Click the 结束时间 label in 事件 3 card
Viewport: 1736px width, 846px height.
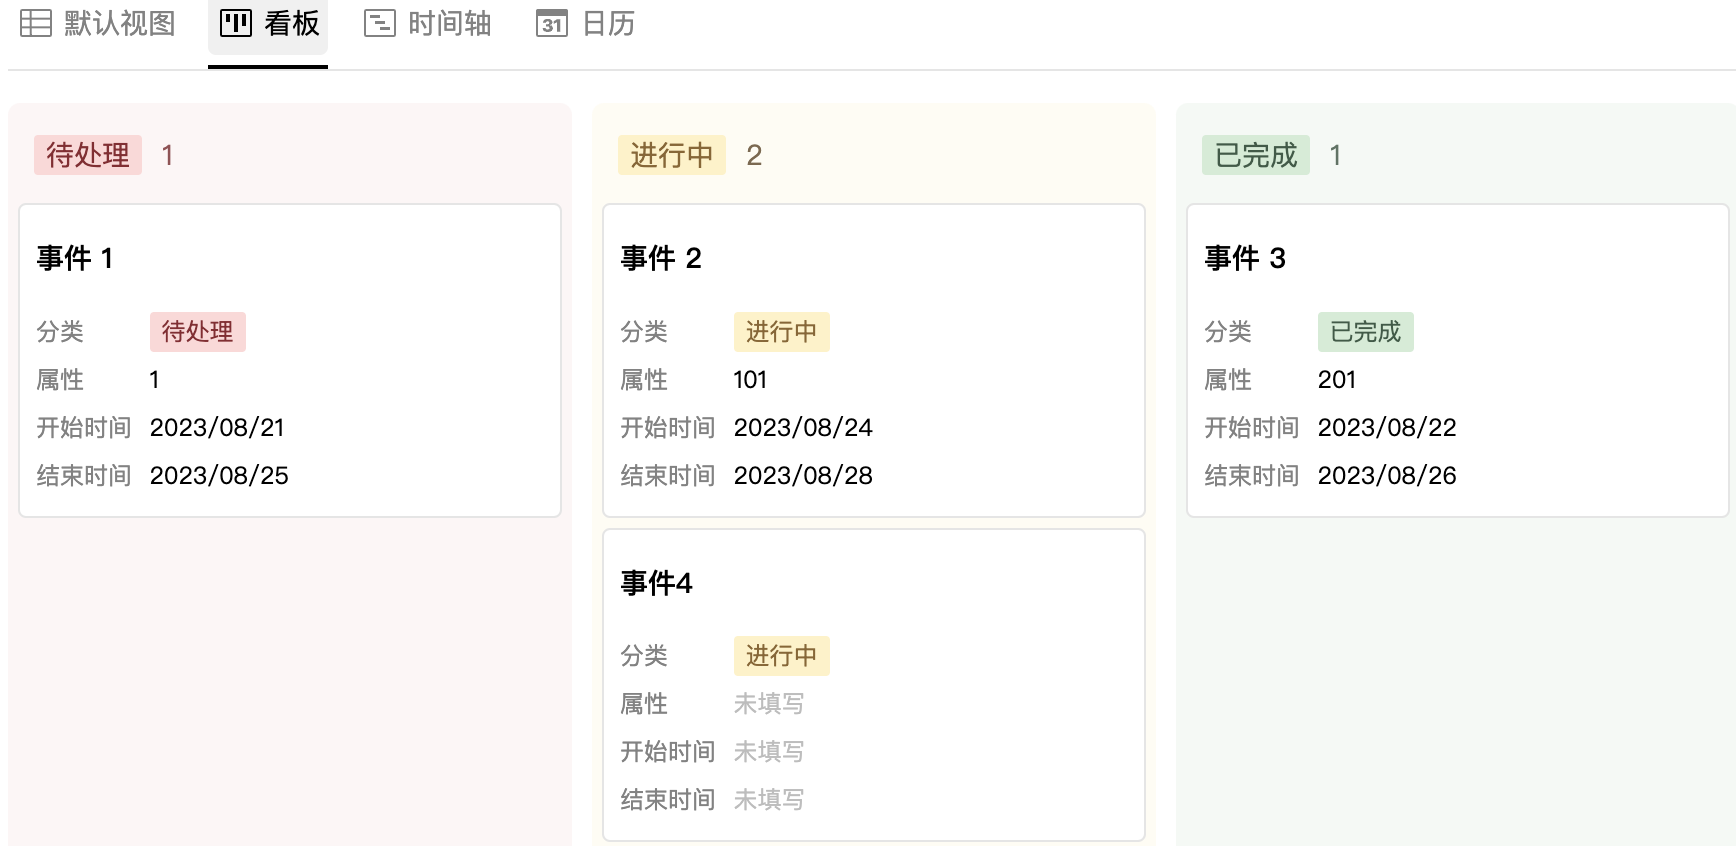coord(1252,476)
